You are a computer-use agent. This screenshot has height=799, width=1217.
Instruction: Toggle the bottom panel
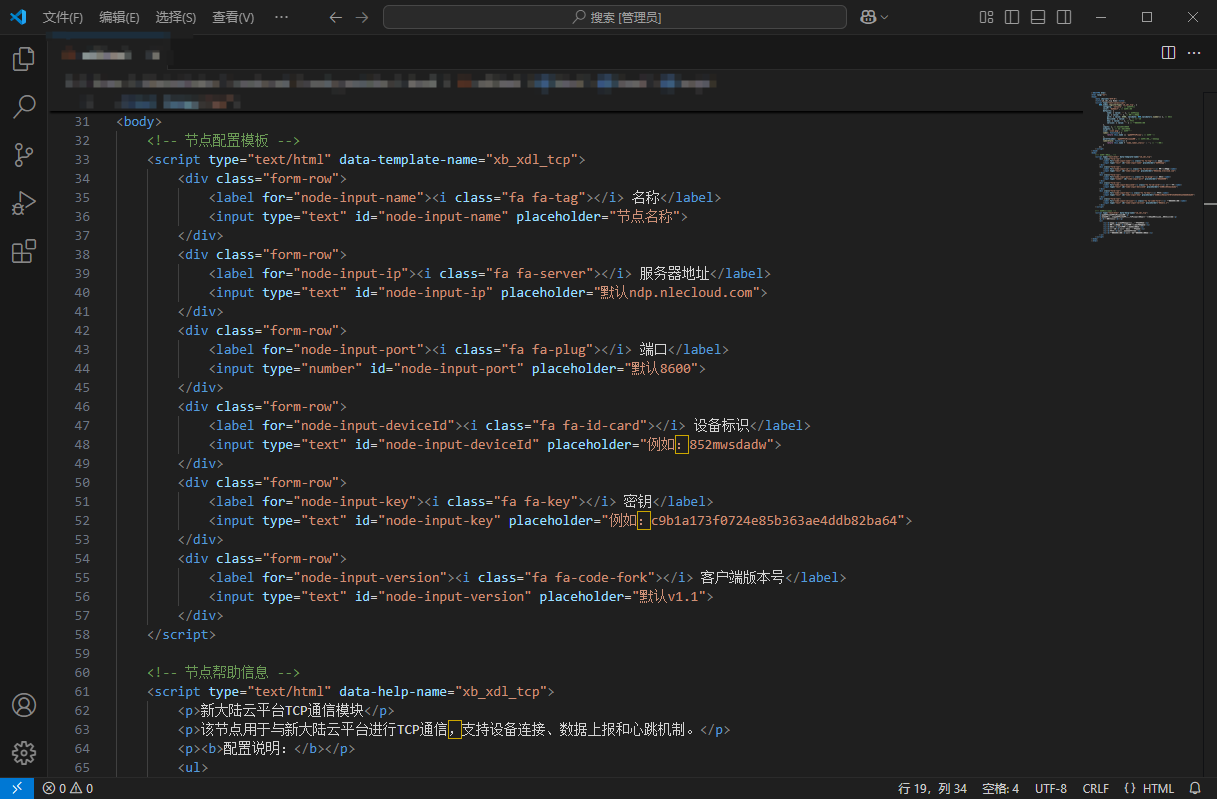coord(1038,17)
